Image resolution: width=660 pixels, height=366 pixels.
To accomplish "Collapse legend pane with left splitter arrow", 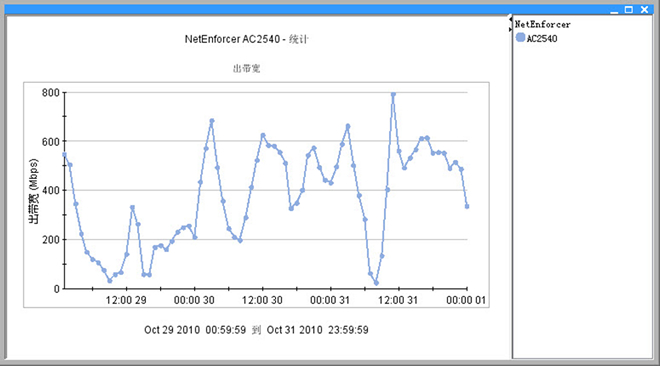I will [510, 19].
